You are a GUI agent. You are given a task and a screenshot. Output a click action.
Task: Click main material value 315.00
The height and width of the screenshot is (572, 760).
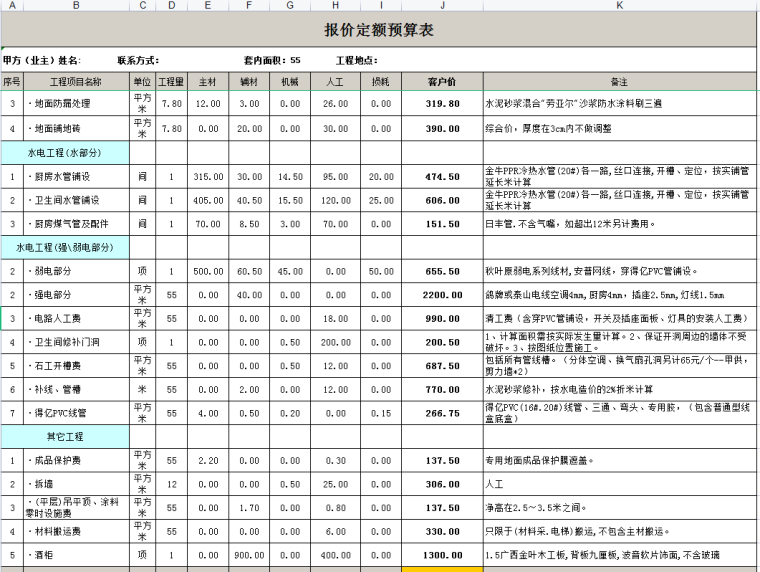(x=208, y=176)
